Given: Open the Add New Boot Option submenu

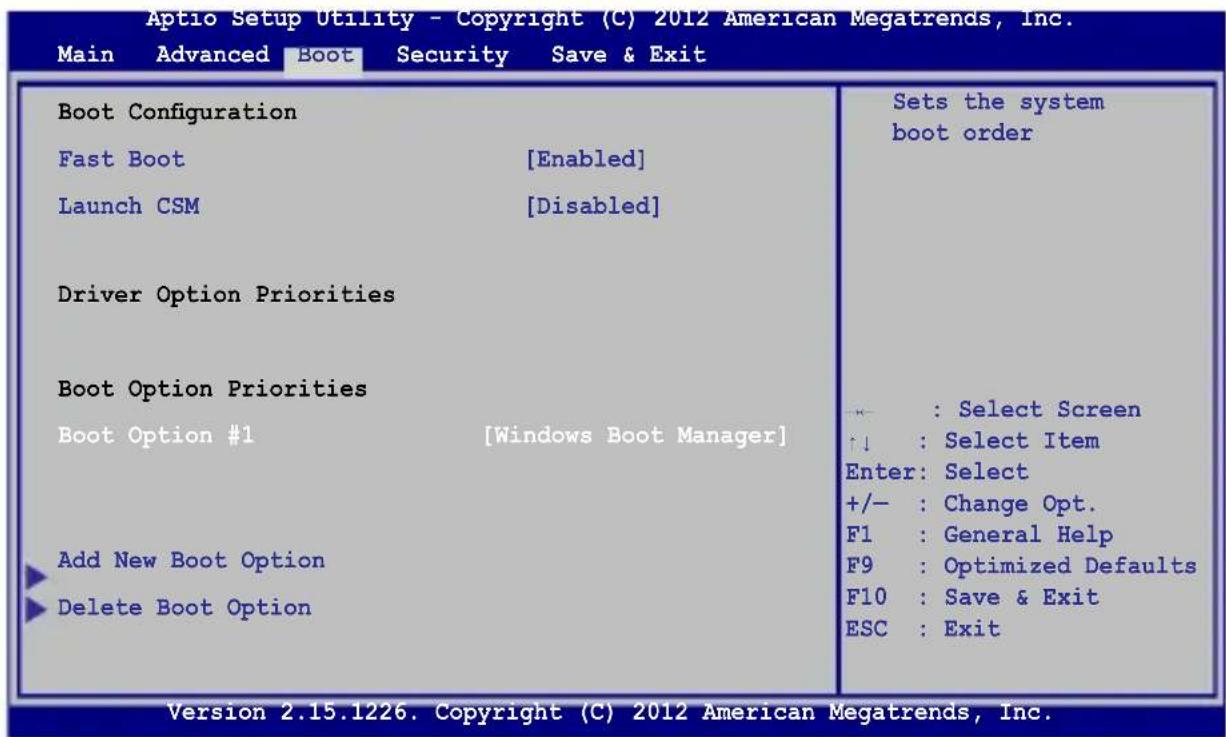Looking at the screenshot, I should point(190,560).
